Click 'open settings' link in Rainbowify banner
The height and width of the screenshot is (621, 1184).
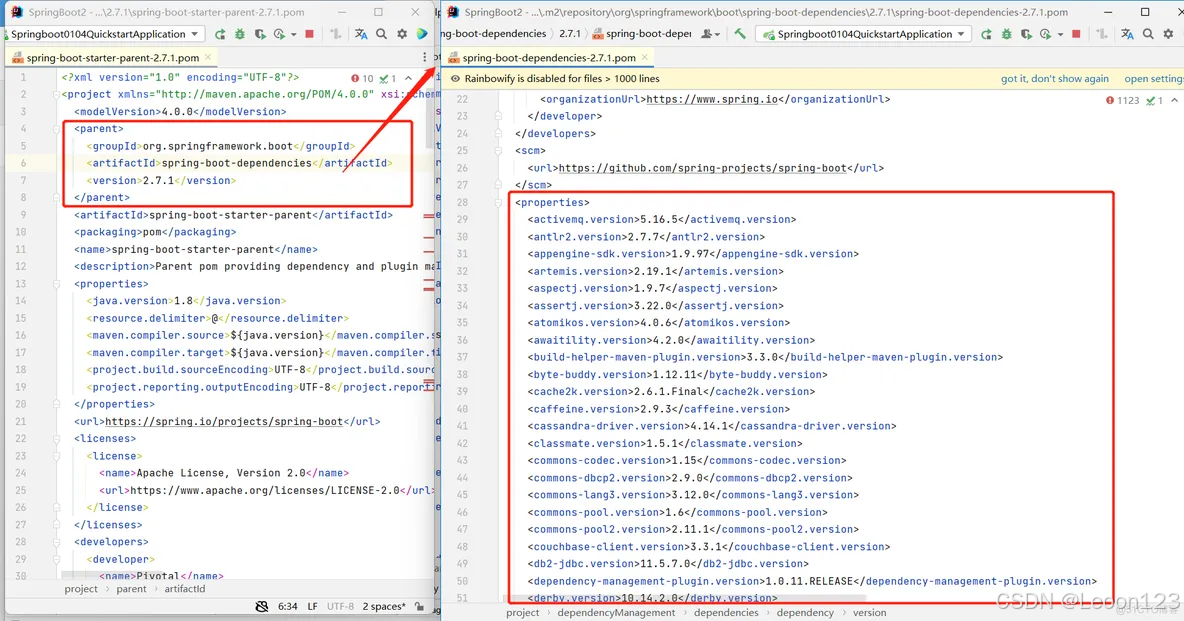[1154, 79]
